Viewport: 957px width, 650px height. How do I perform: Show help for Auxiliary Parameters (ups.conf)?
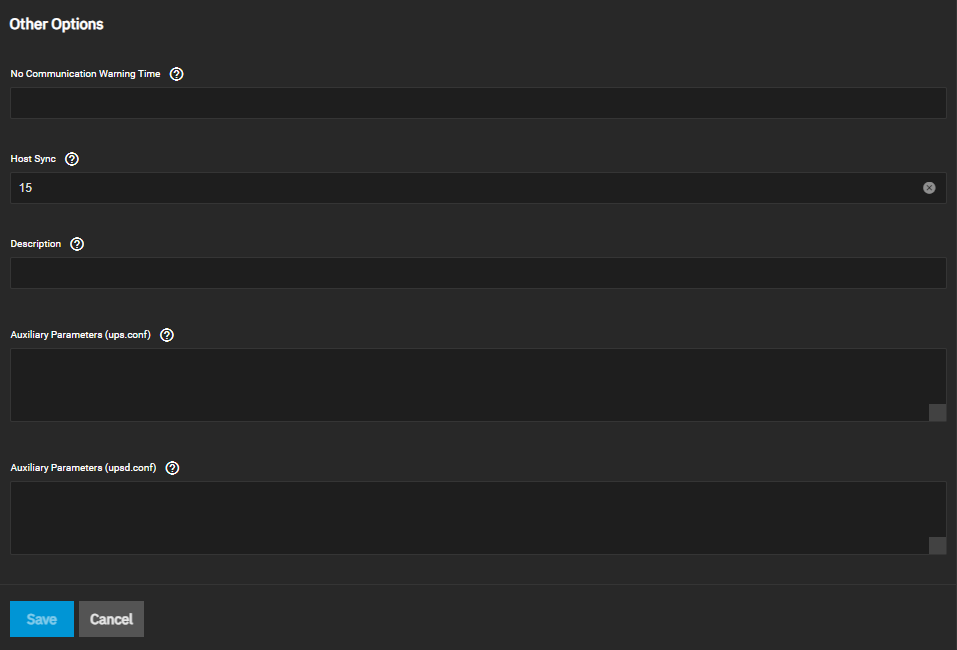(x=167, y=335)
